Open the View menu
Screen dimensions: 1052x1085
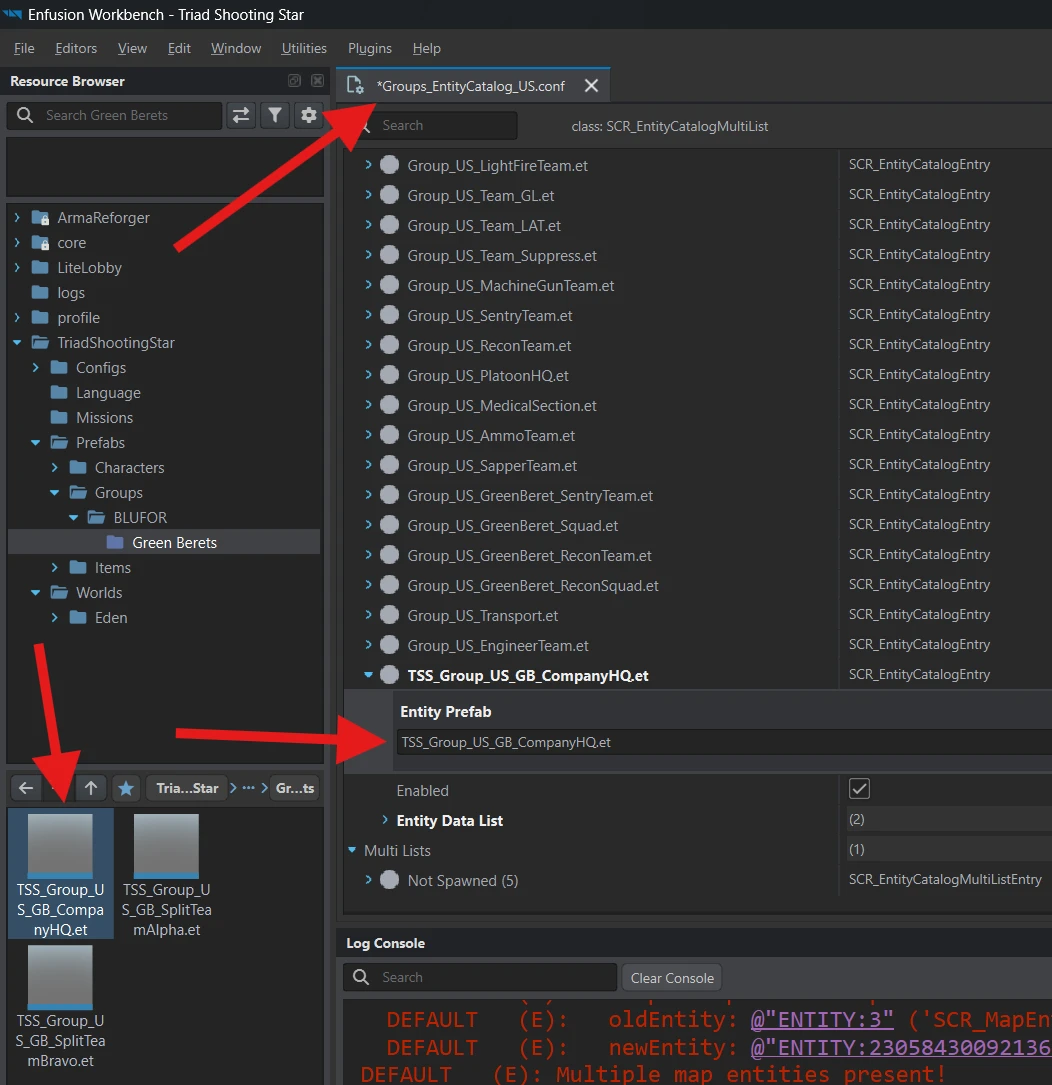point(132,48)
